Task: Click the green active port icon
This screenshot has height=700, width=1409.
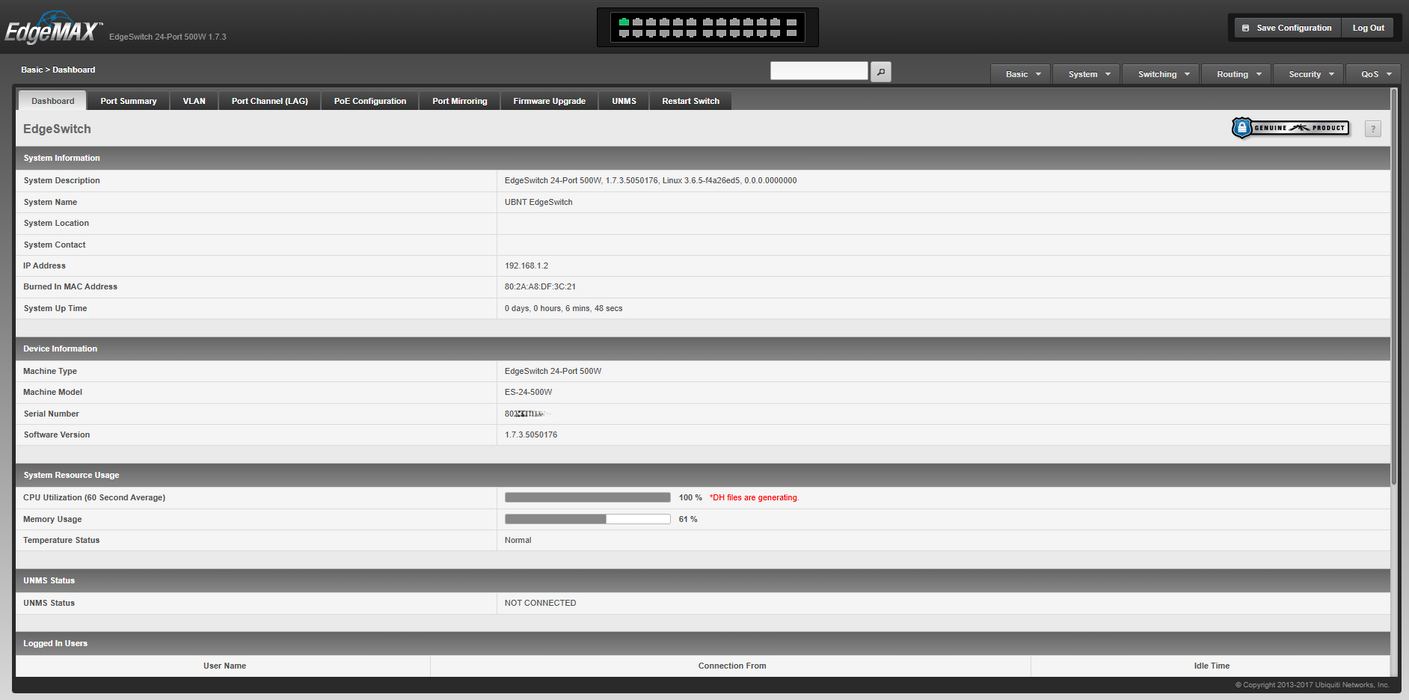Action: click(x=624, y=21)
